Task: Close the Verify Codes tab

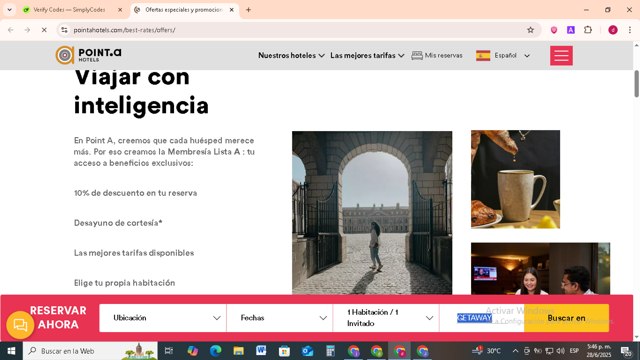Action: [120, 10]
